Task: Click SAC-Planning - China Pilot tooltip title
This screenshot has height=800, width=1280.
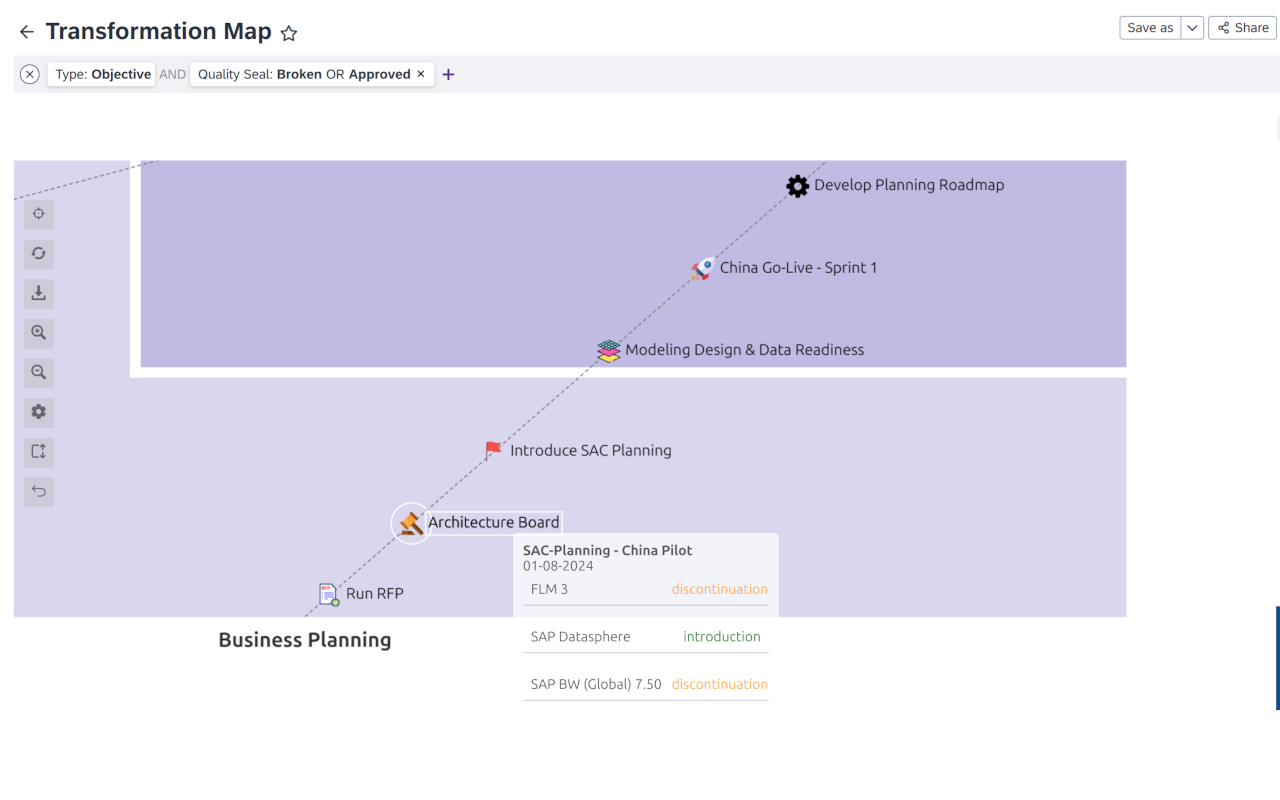Action: [x=608, y=550]
